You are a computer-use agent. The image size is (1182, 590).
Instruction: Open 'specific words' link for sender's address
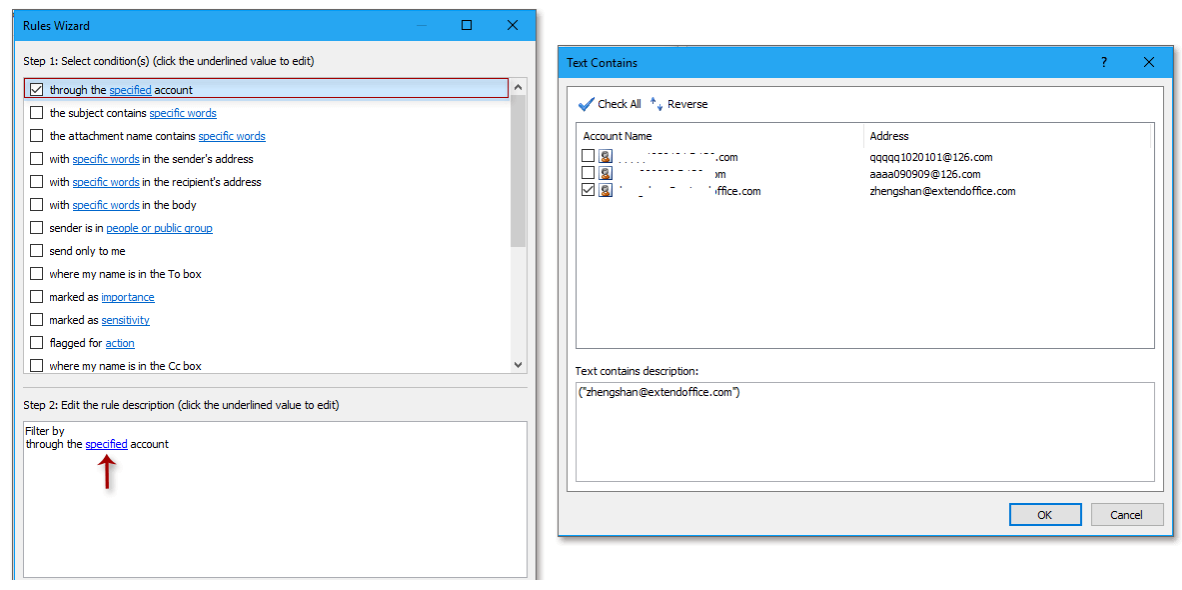point(105,158)
